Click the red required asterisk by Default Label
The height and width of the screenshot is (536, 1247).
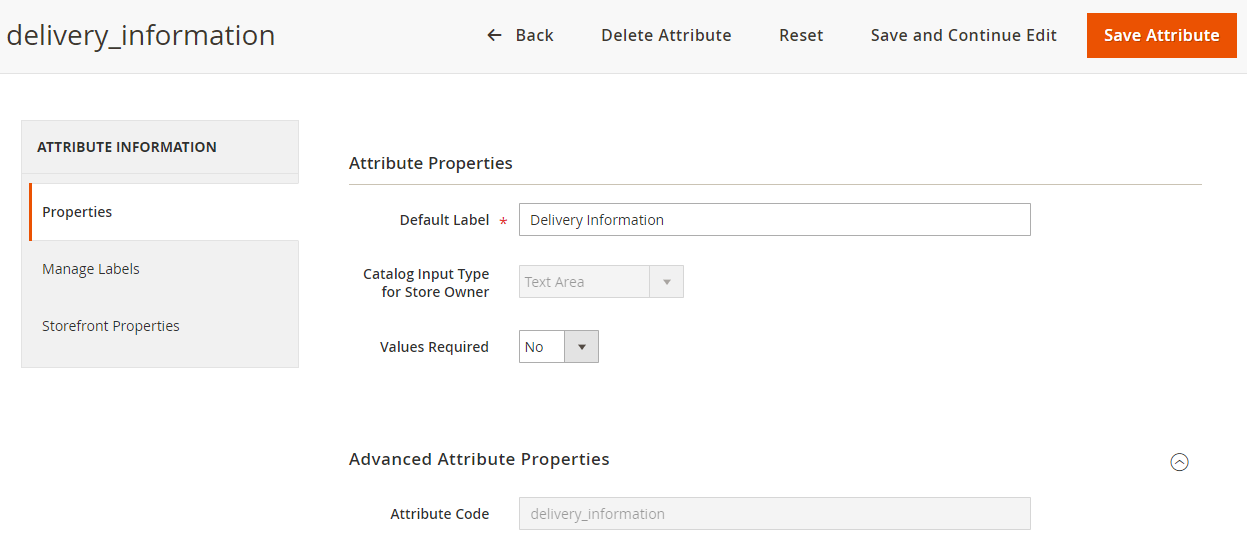click(503, 221)
